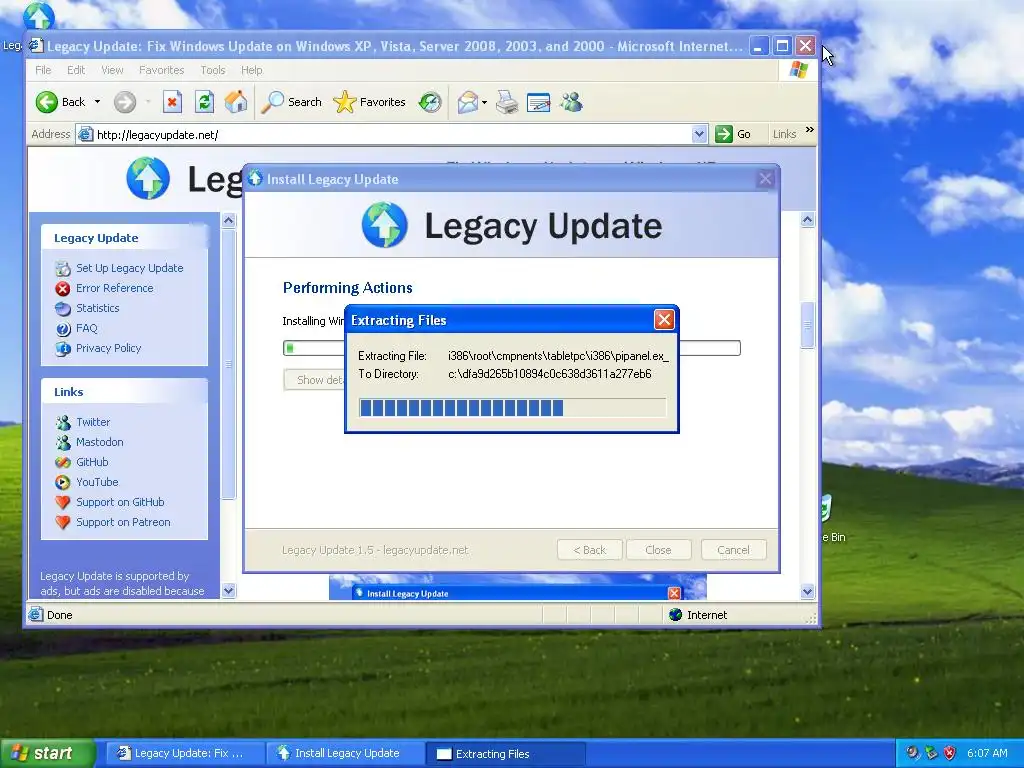Click the blue extraction progress bar
The height and width of the screenshot is (768, 1024).
512,408
